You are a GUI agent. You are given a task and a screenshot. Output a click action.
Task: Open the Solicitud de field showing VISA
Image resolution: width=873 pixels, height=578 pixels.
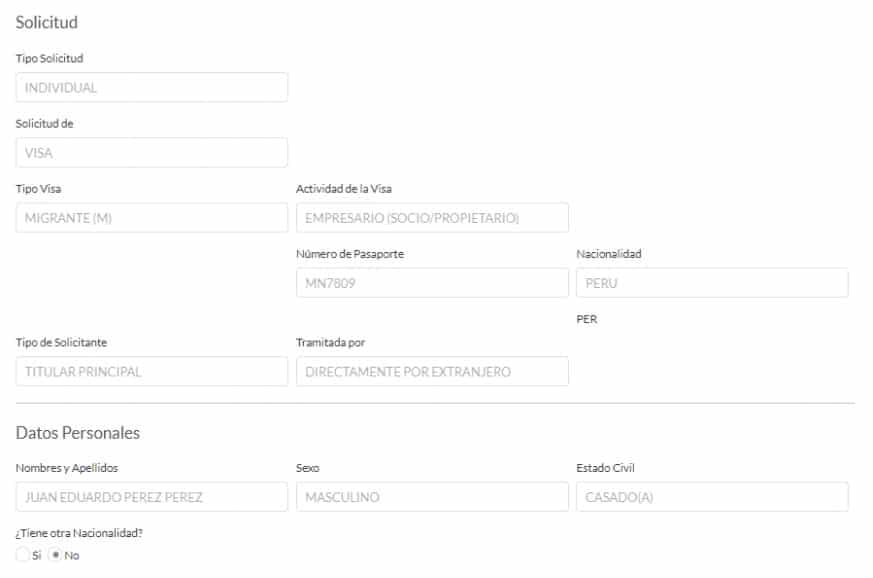coord(151,153)
